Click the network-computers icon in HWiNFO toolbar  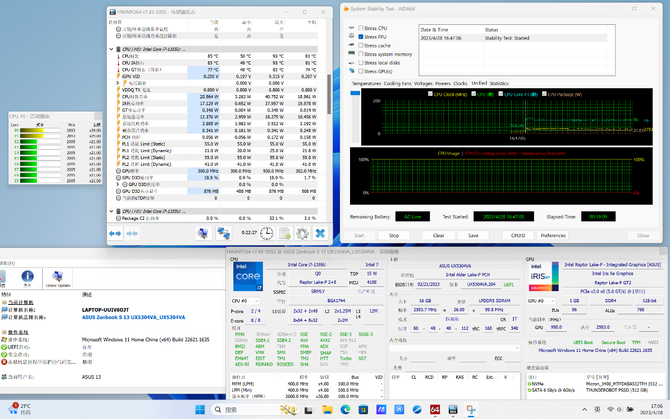pos(223,233)
